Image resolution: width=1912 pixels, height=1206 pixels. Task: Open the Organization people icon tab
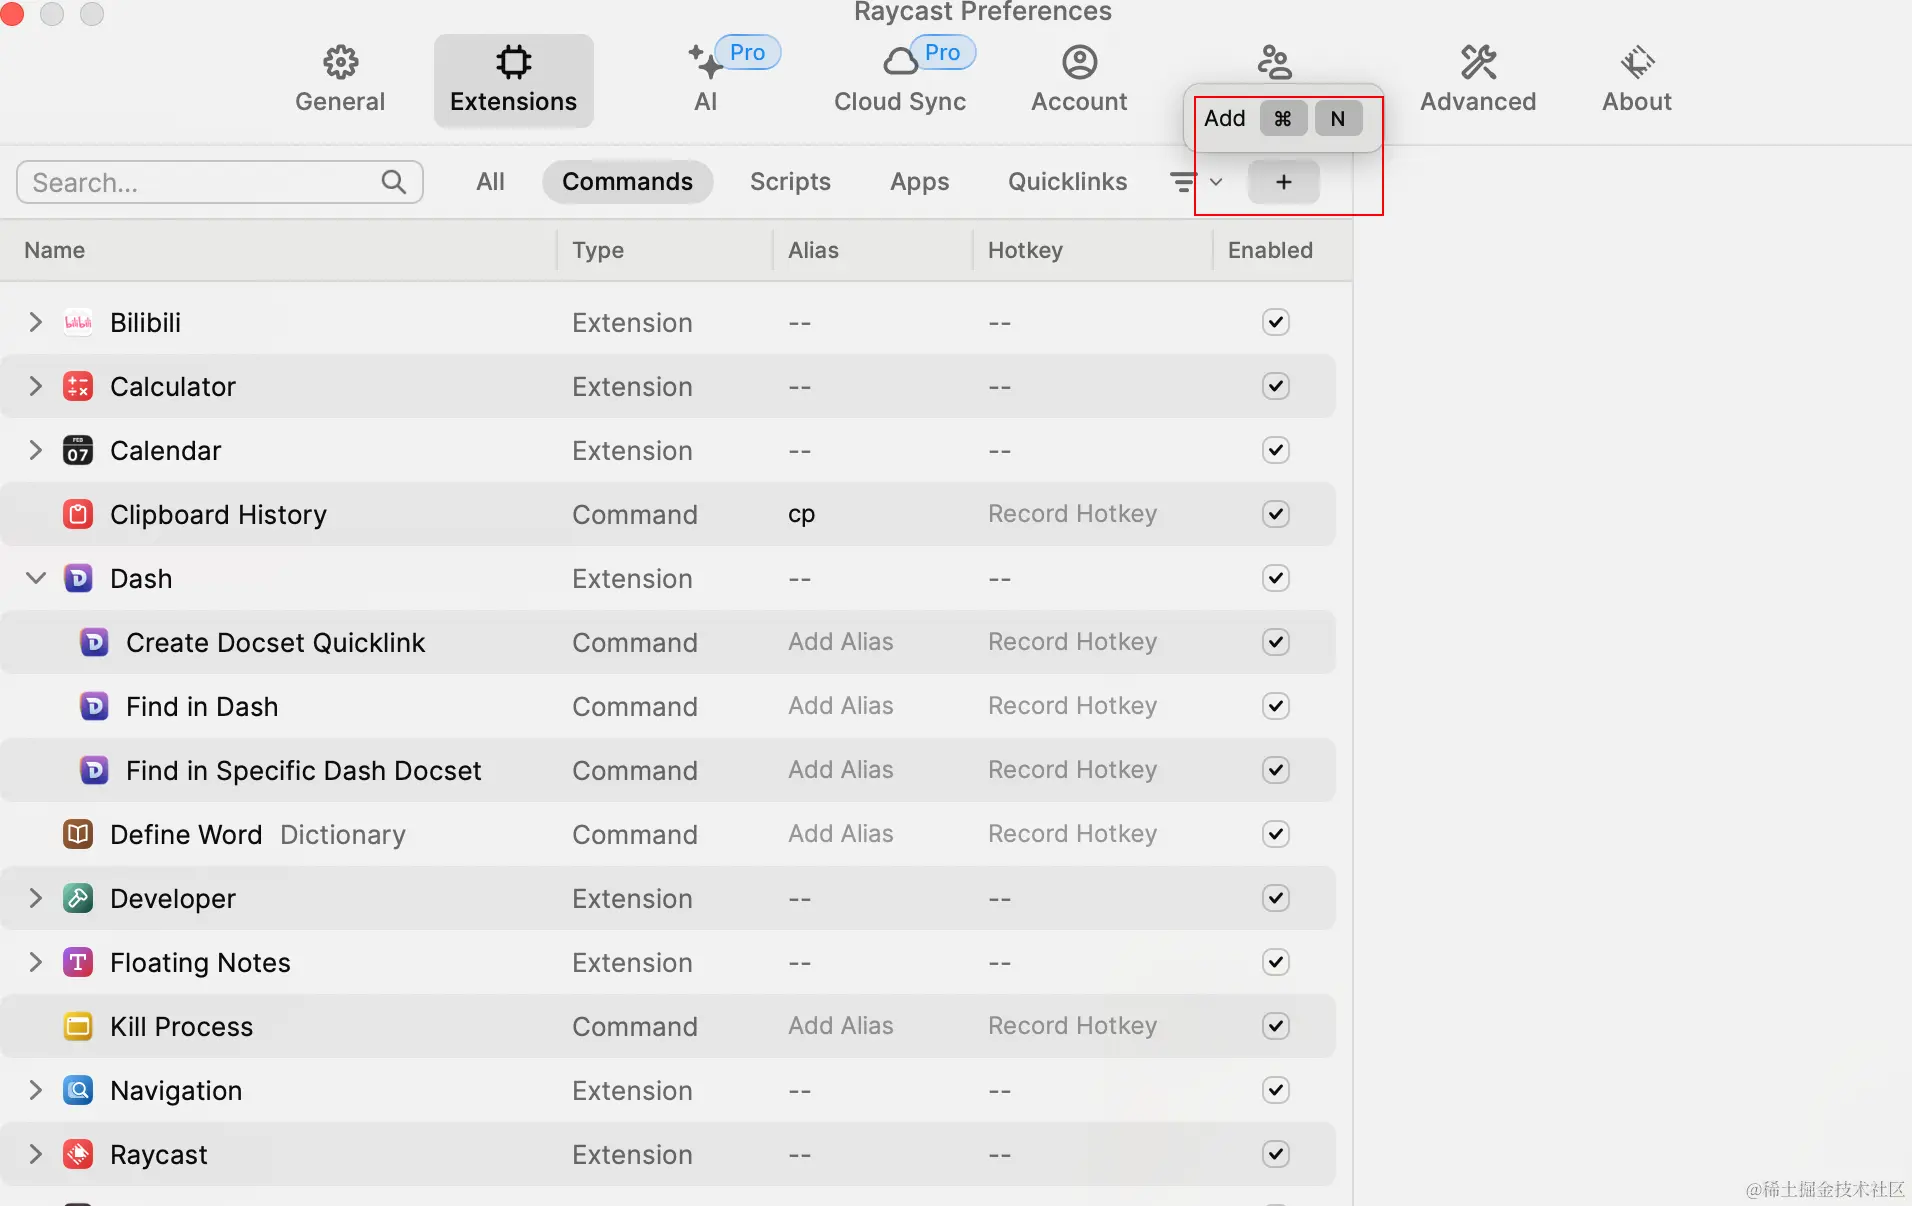point(1274,62)
